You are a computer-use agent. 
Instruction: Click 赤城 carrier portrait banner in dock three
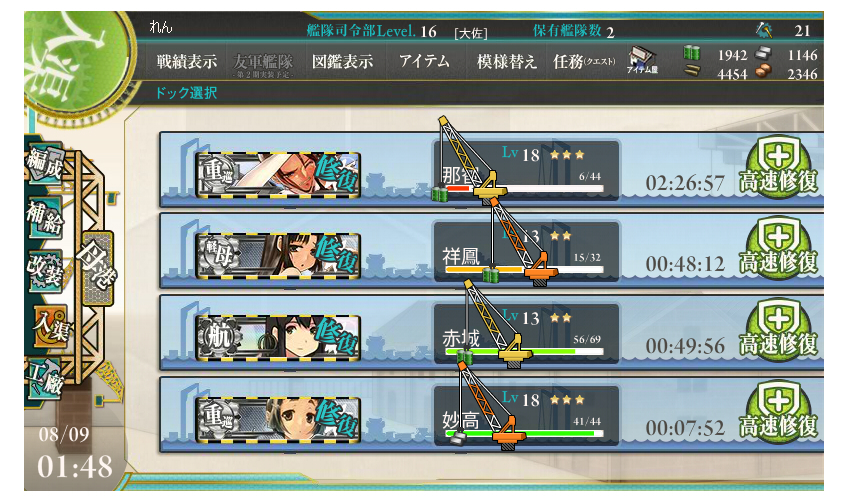tap(278, 337)
